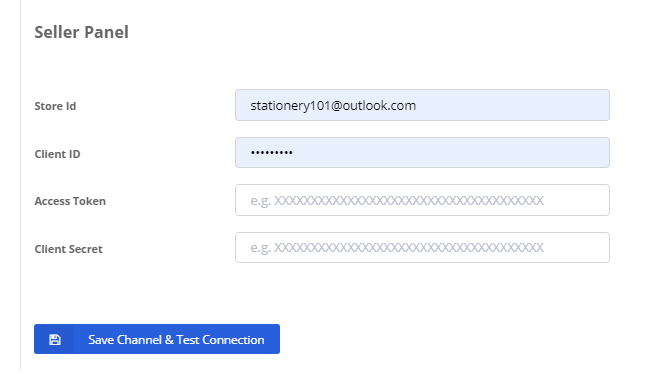Click the masked dots in Client ID

coord(272,152)
